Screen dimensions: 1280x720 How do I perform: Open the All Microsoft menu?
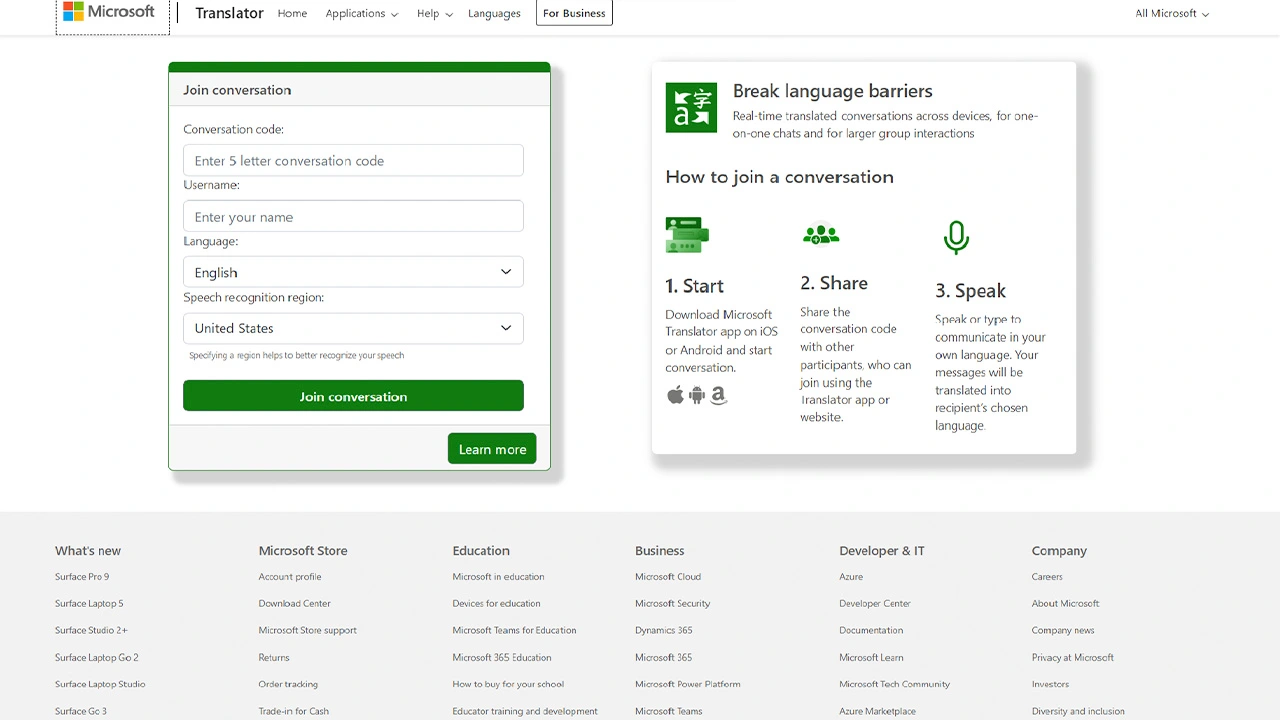pyautogui.click(x=1172, y=14)
